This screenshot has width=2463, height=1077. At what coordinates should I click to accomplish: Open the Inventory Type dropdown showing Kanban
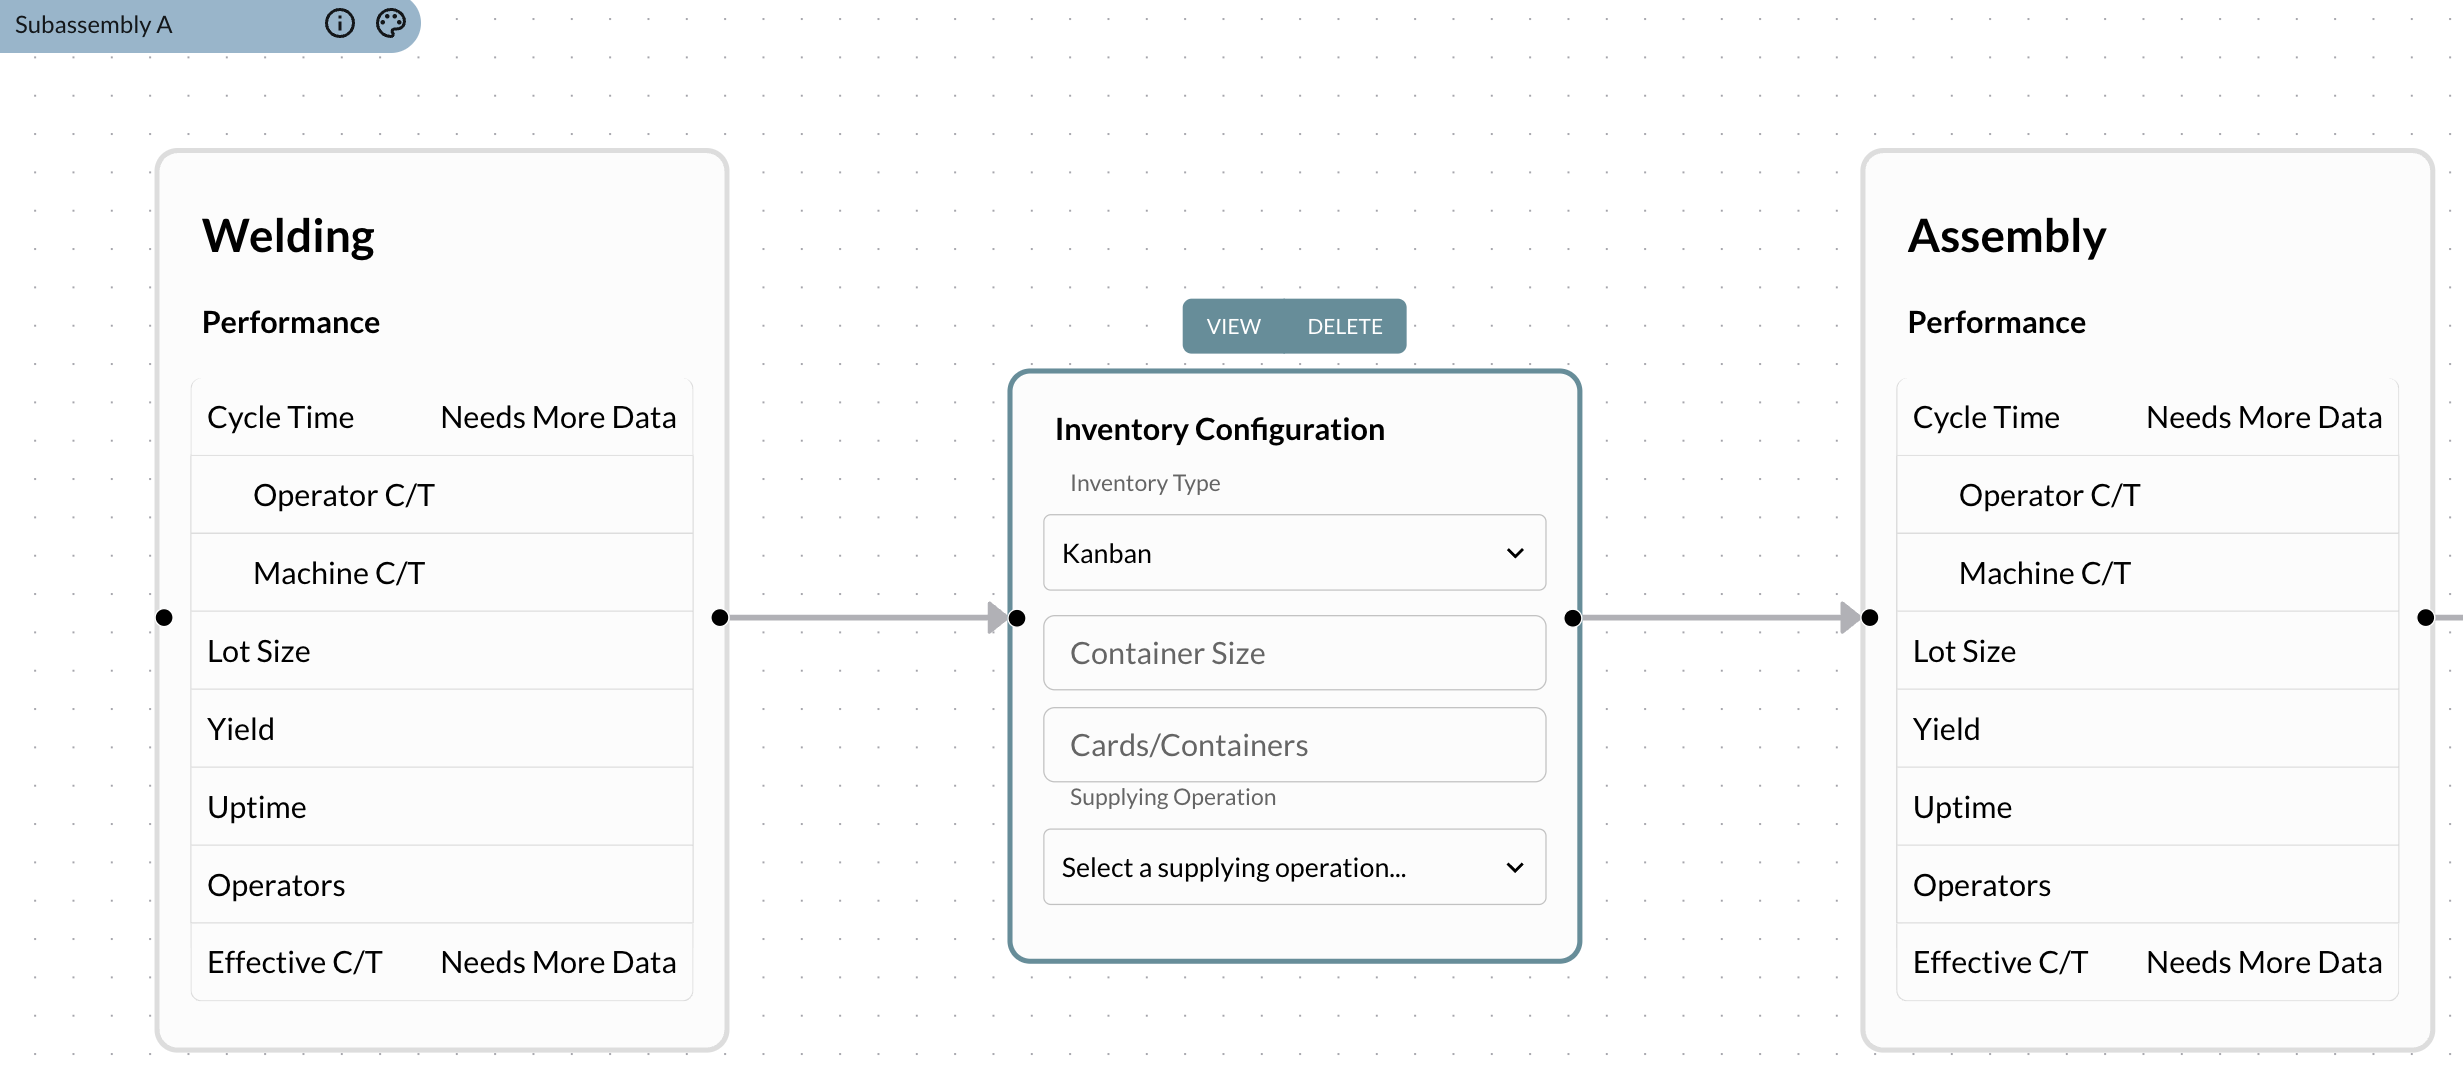click(x=1293, y=552)
